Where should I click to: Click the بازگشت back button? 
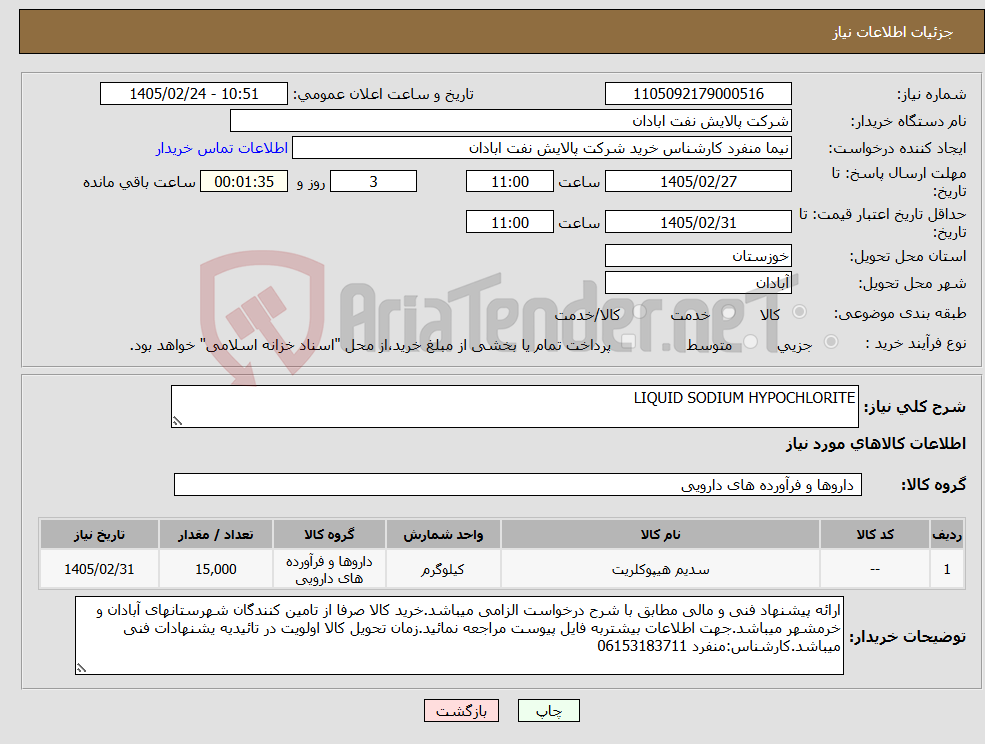coord(461,711)
